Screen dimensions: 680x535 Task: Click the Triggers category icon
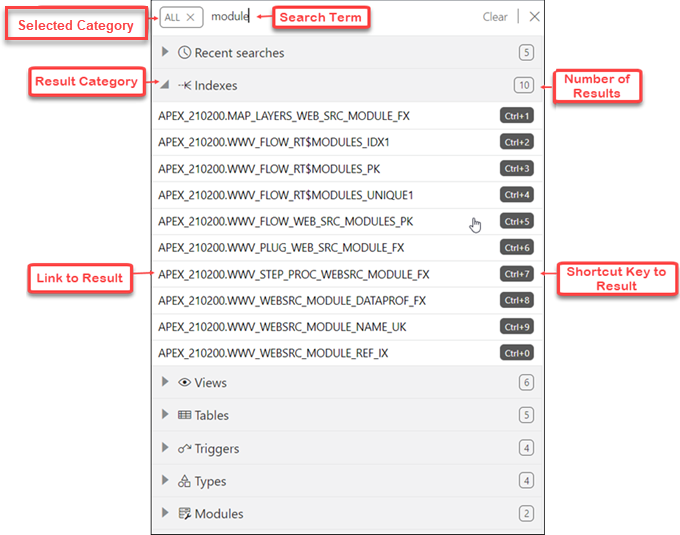pos(184,448)
